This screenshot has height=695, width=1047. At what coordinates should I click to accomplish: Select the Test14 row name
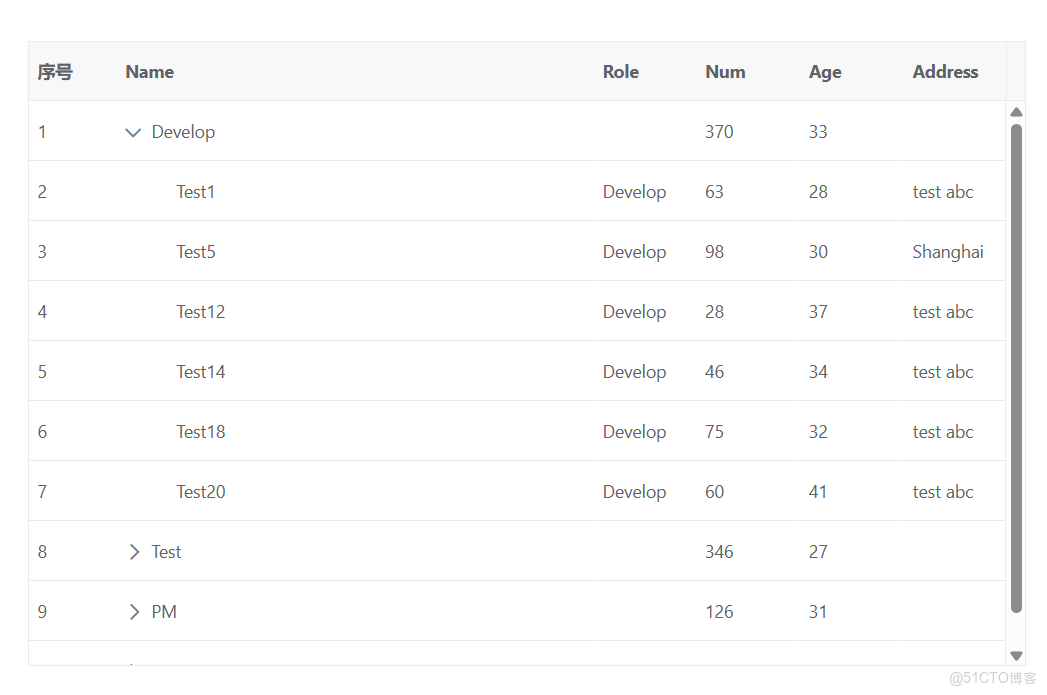point(201,372)
